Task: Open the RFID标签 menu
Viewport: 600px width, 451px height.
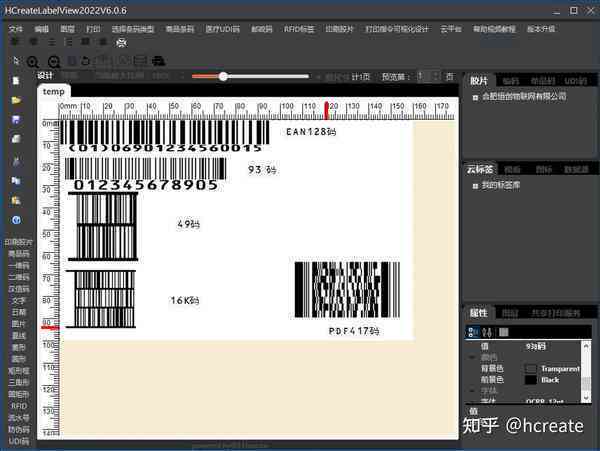Action: click(x=299, y=29)
